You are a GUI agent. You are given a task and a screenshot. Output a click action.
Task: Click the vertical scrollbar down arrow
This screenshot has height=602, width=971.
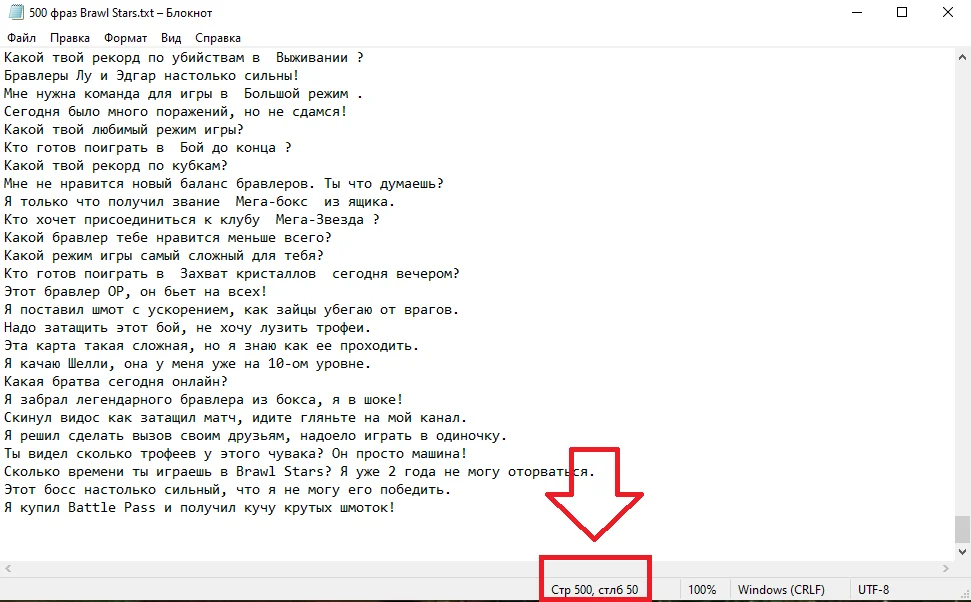click(x=962, y=552)
